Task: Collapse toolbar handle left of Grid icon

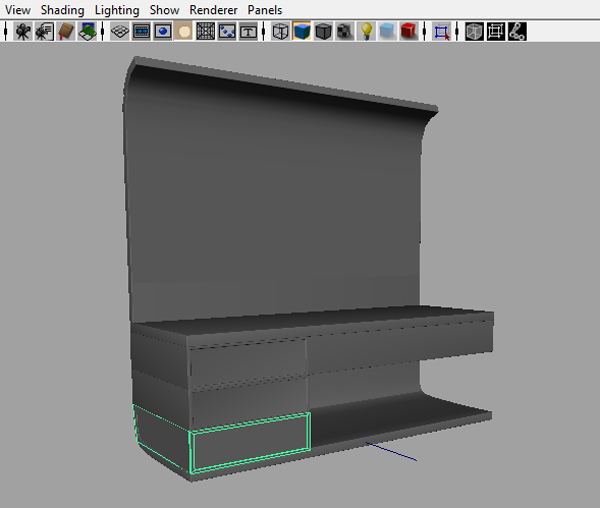Action: (103, 31)
